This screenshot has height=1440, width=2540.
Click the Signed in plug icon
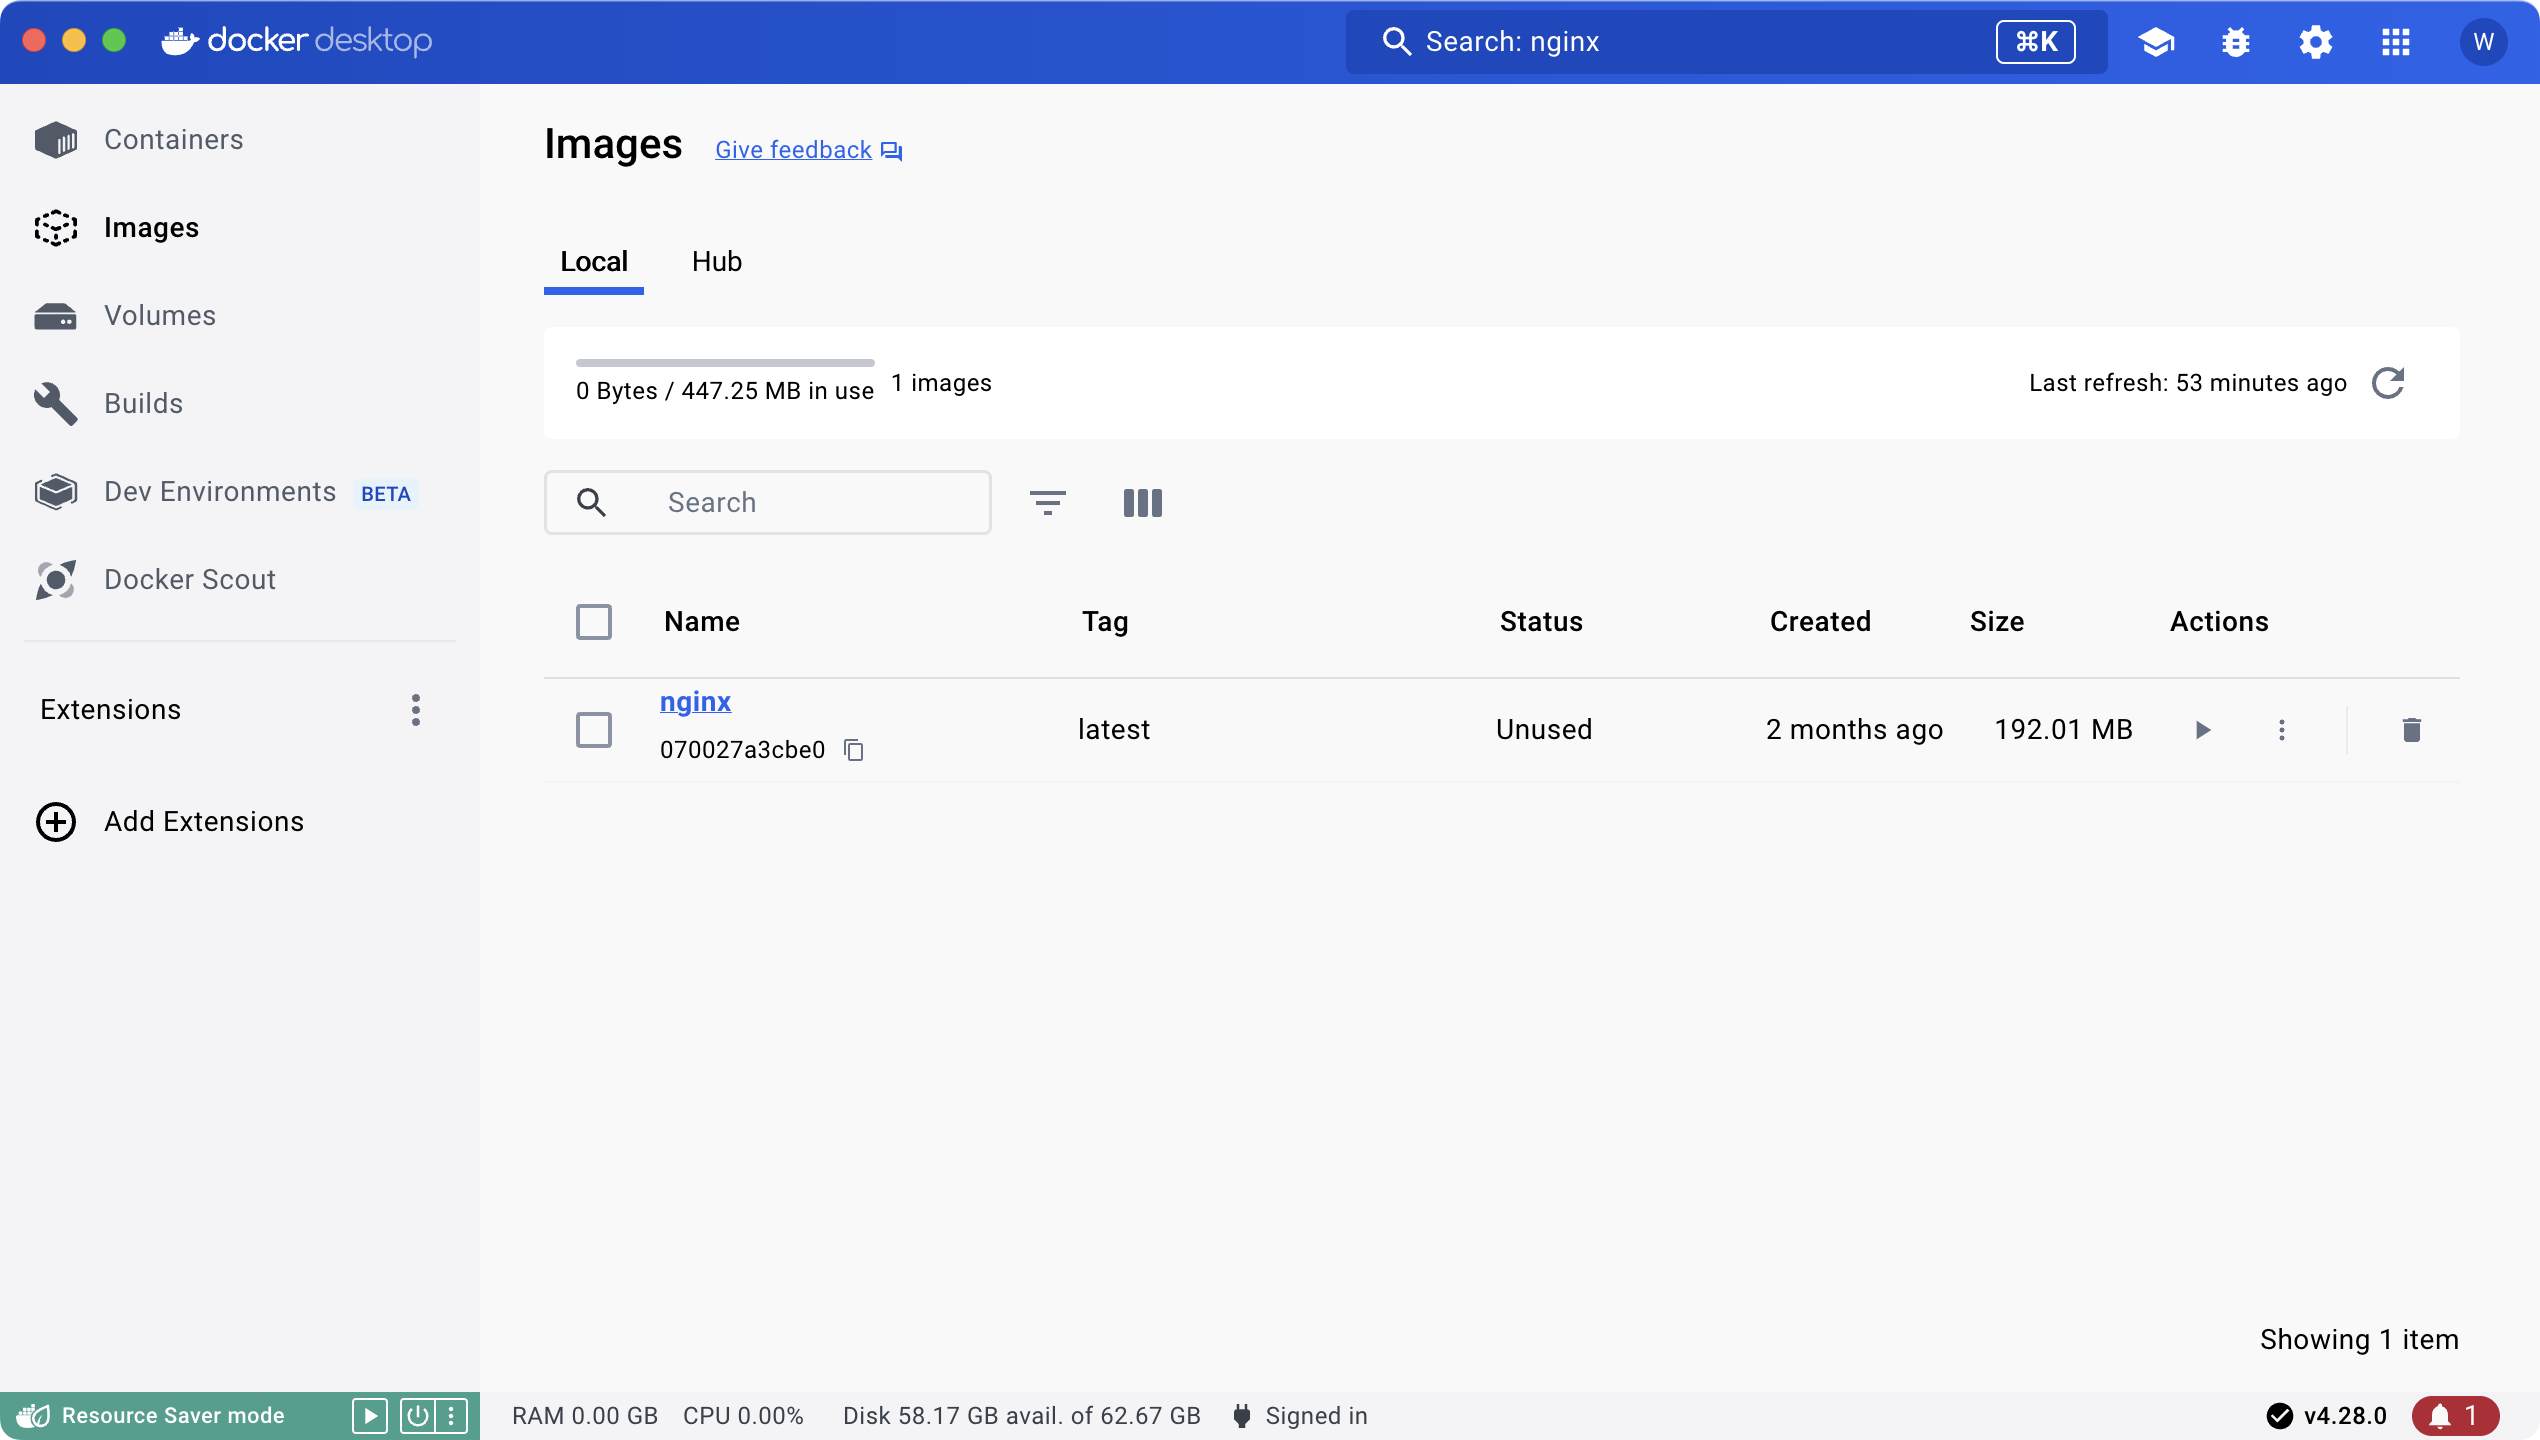point(1242,1416)
